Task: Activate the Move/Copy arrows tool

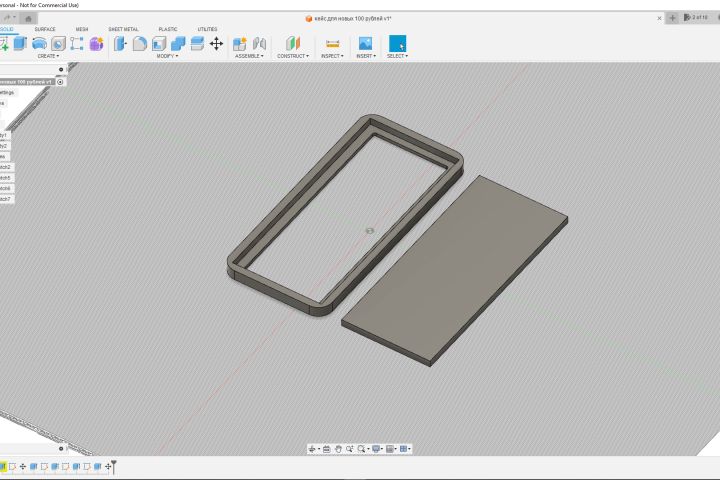Action: [216, 43]
